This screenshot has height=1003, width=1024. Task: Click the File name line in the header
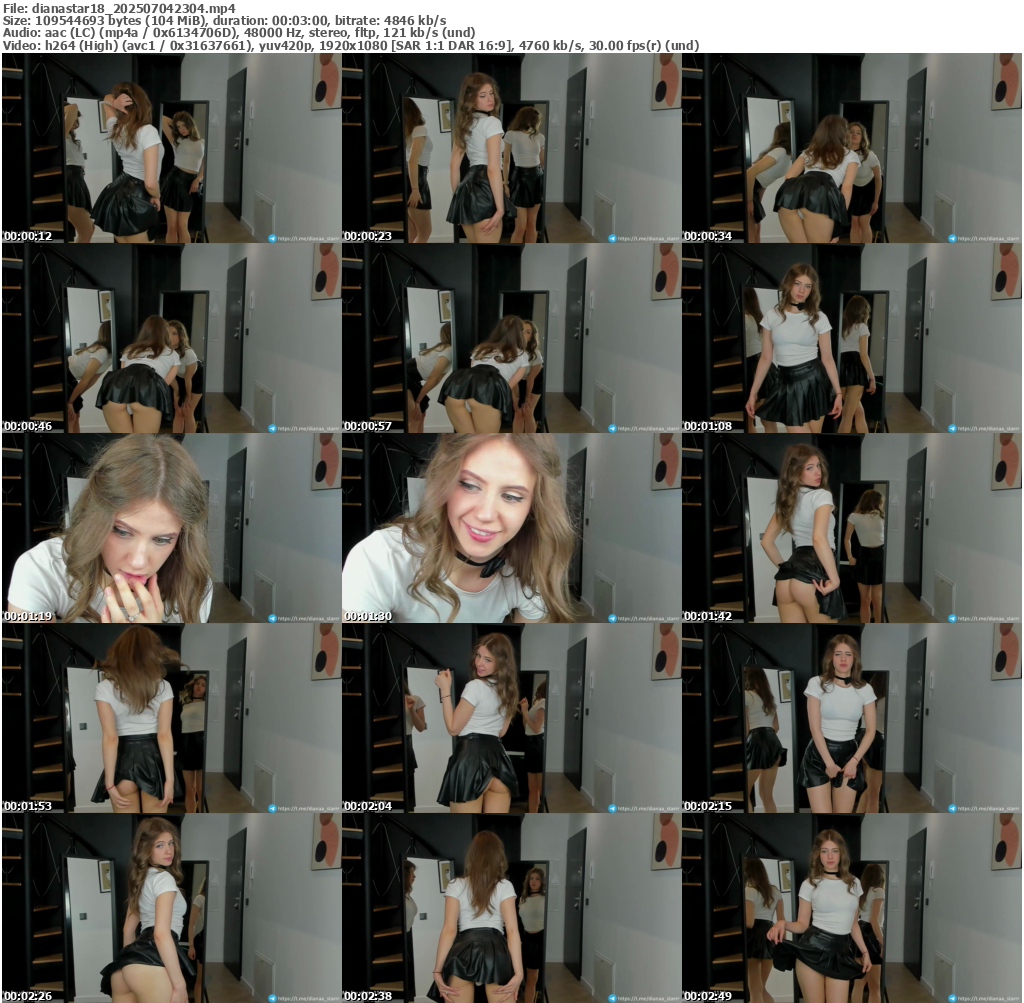pyautogui.click(x=118, y=7)
